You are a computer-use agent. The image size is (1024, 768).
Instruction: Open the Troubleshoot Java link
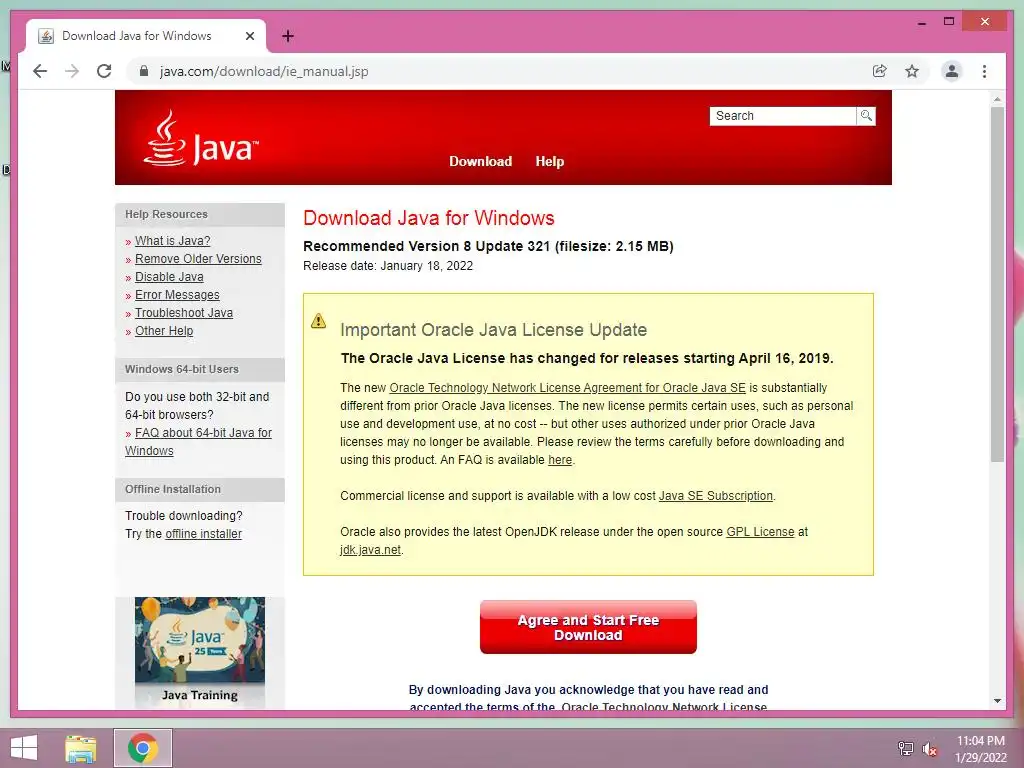(x=184, y=313)
